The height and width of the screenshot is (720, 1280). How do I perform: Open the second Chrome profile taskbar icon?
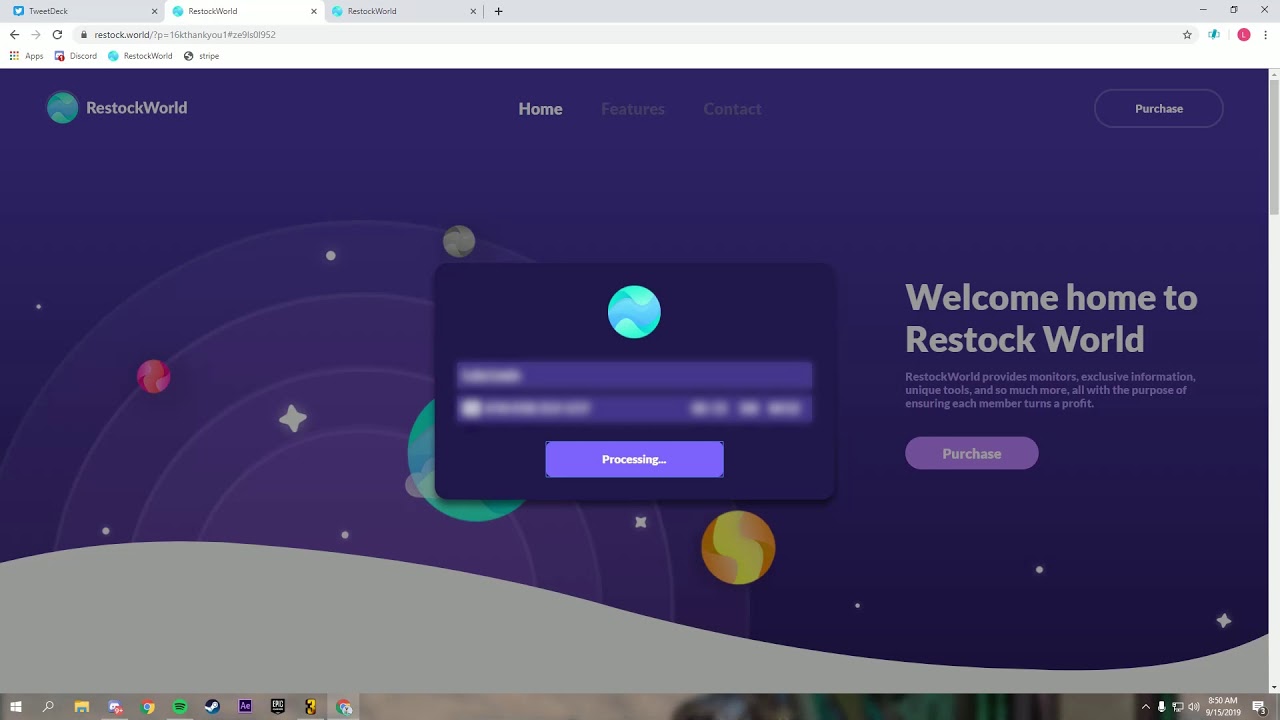click(x=344, y=707)
